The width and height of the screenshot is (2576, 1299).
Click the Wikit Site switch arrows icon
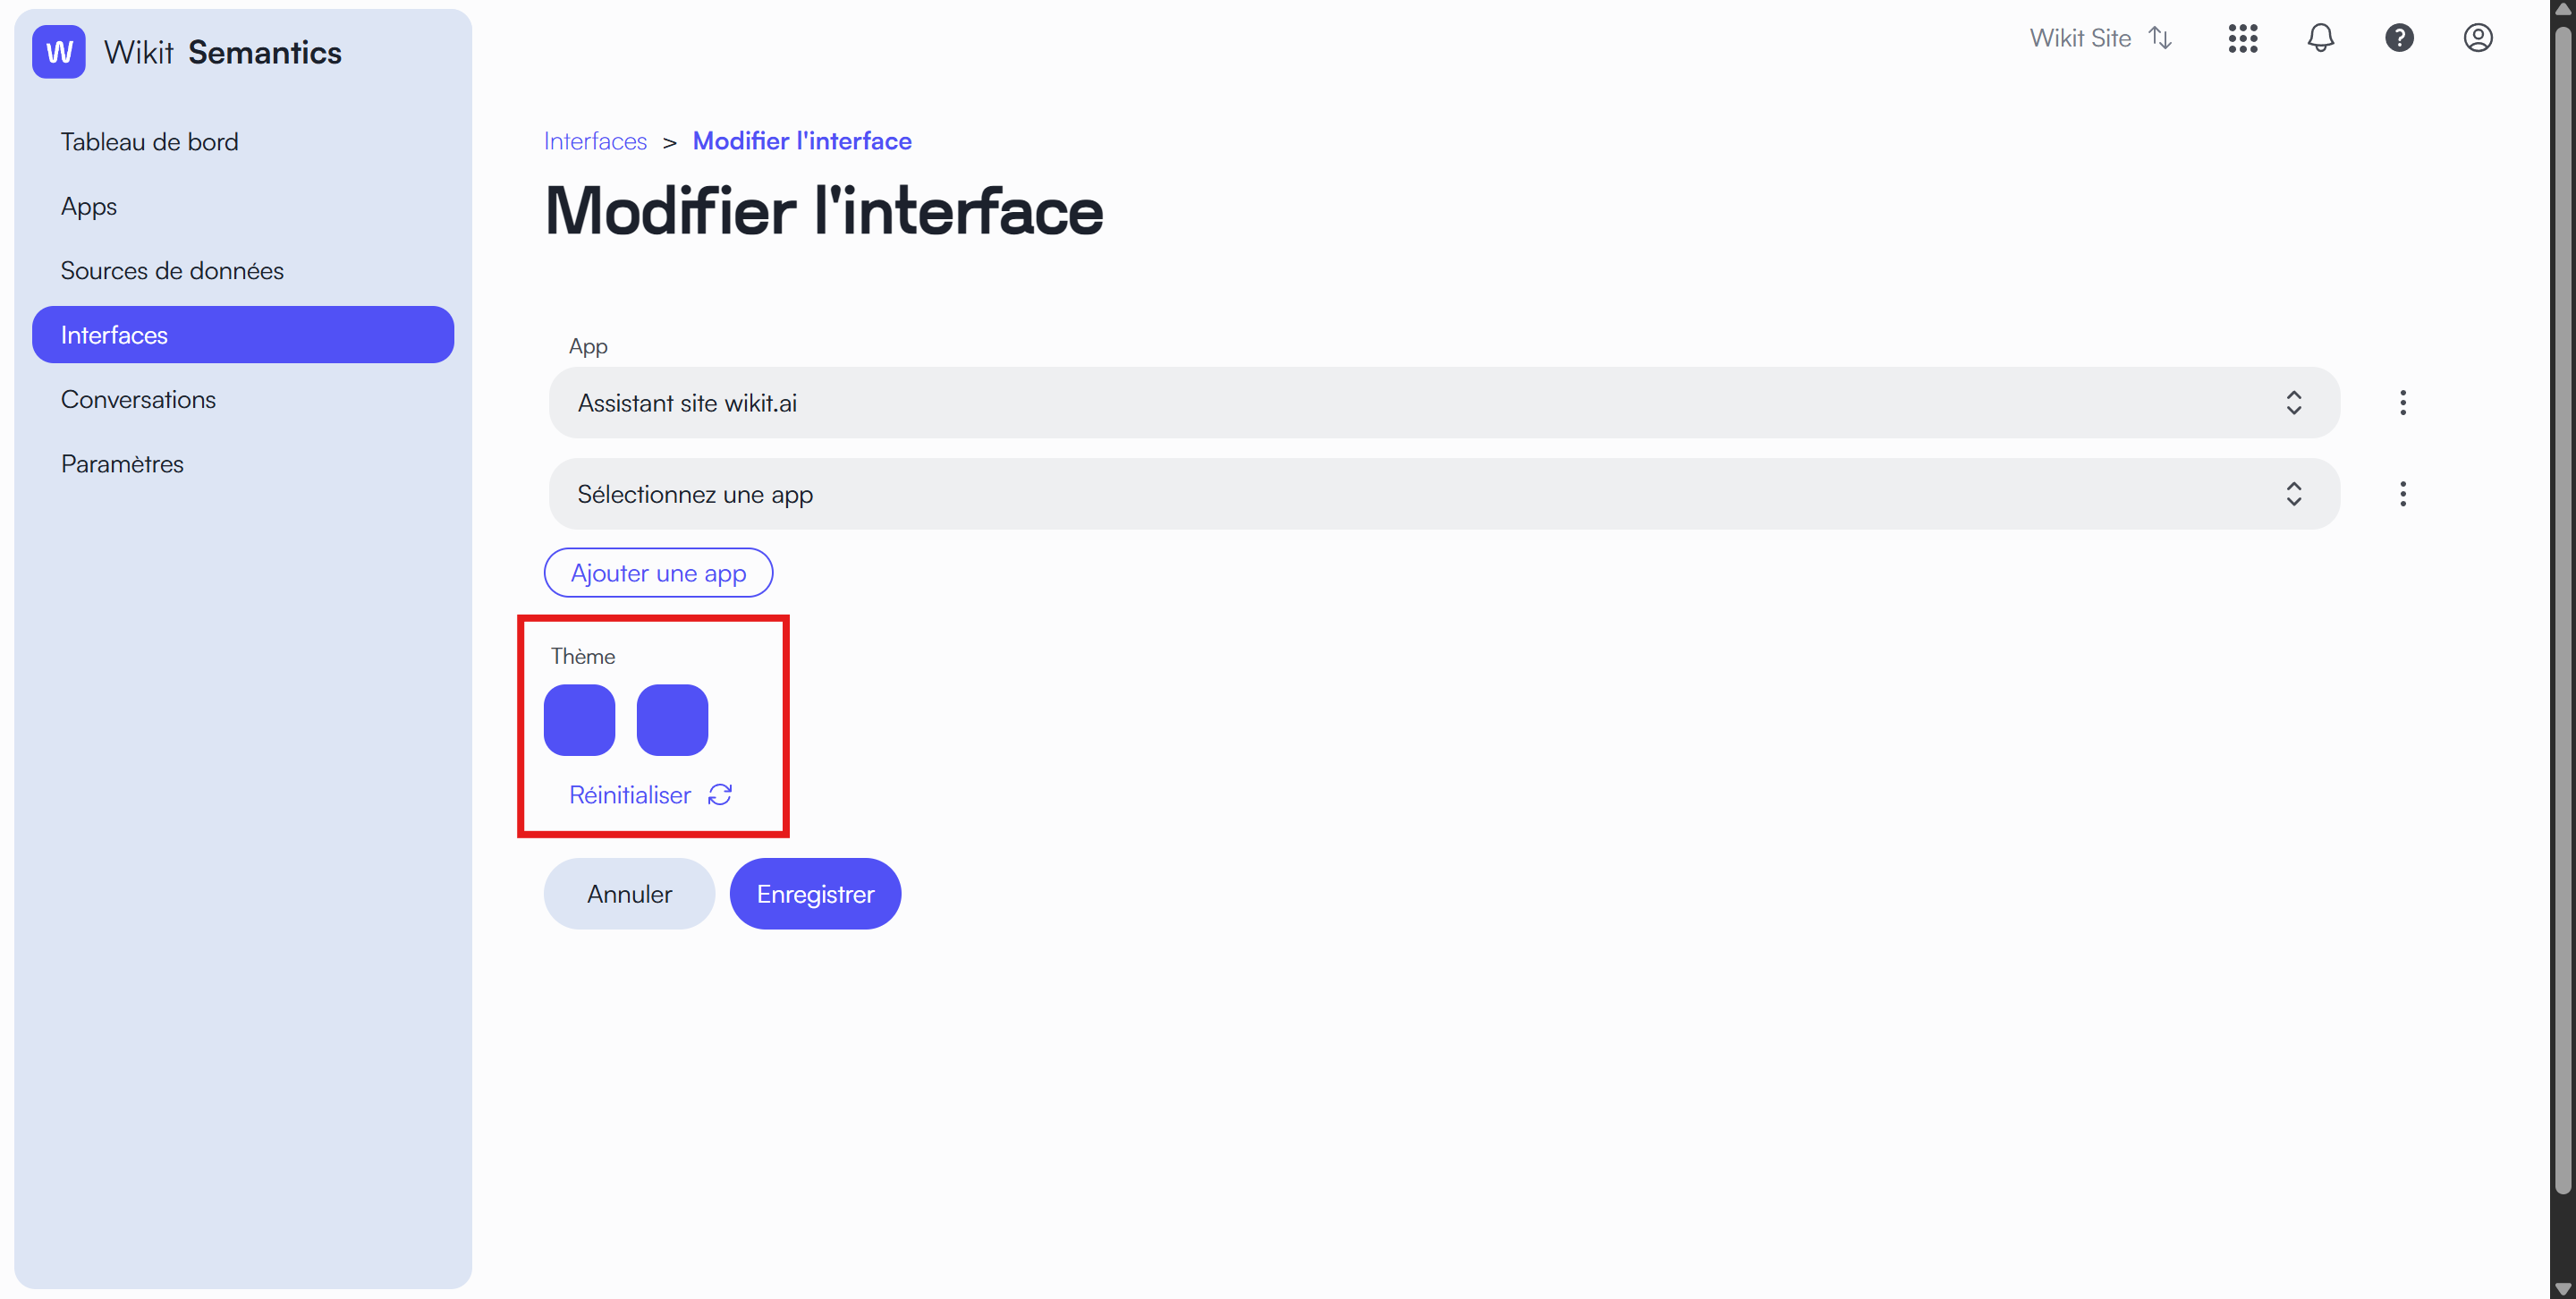[x=2160, y=38]
